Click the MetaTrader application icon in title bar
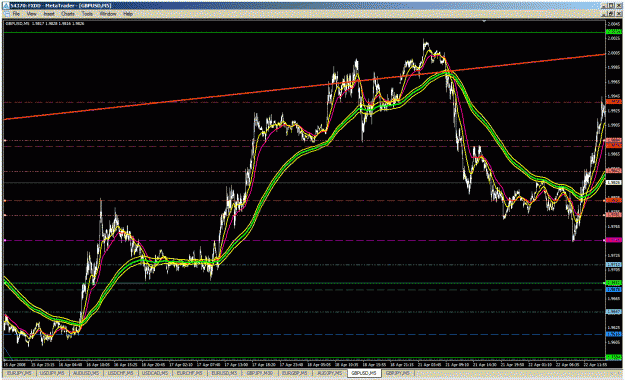 tap(6, 6)
